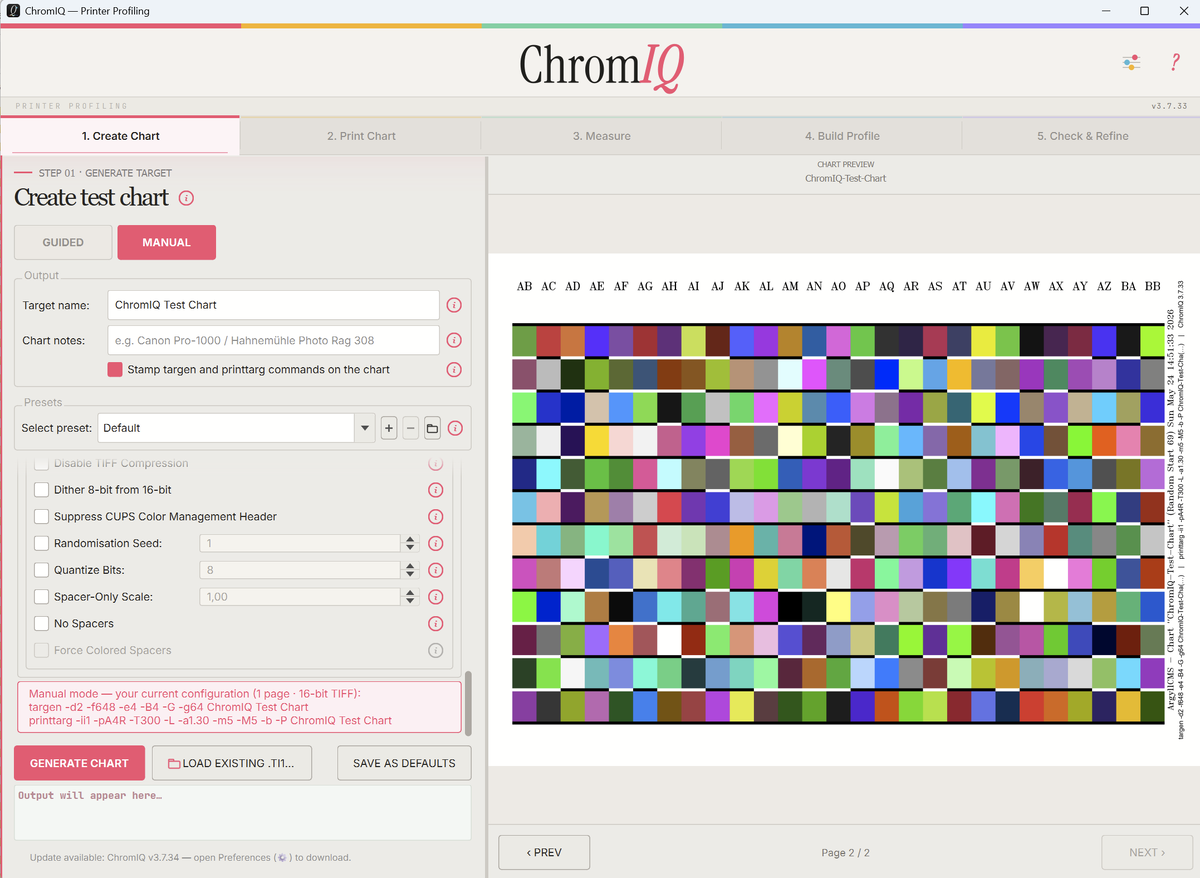Image resolution: width=1200 pixels, height=878 pixels.
Task: Click the BB column label on chart
Action: coord(1152,286)
